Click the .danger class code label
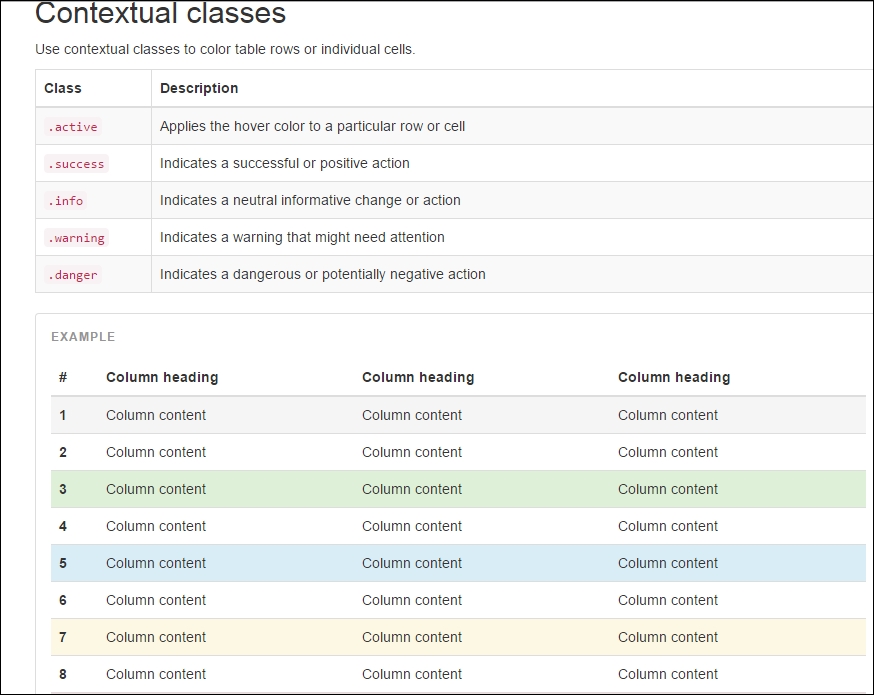The width and height of the screenshot is (874, 695). (72, 275)
